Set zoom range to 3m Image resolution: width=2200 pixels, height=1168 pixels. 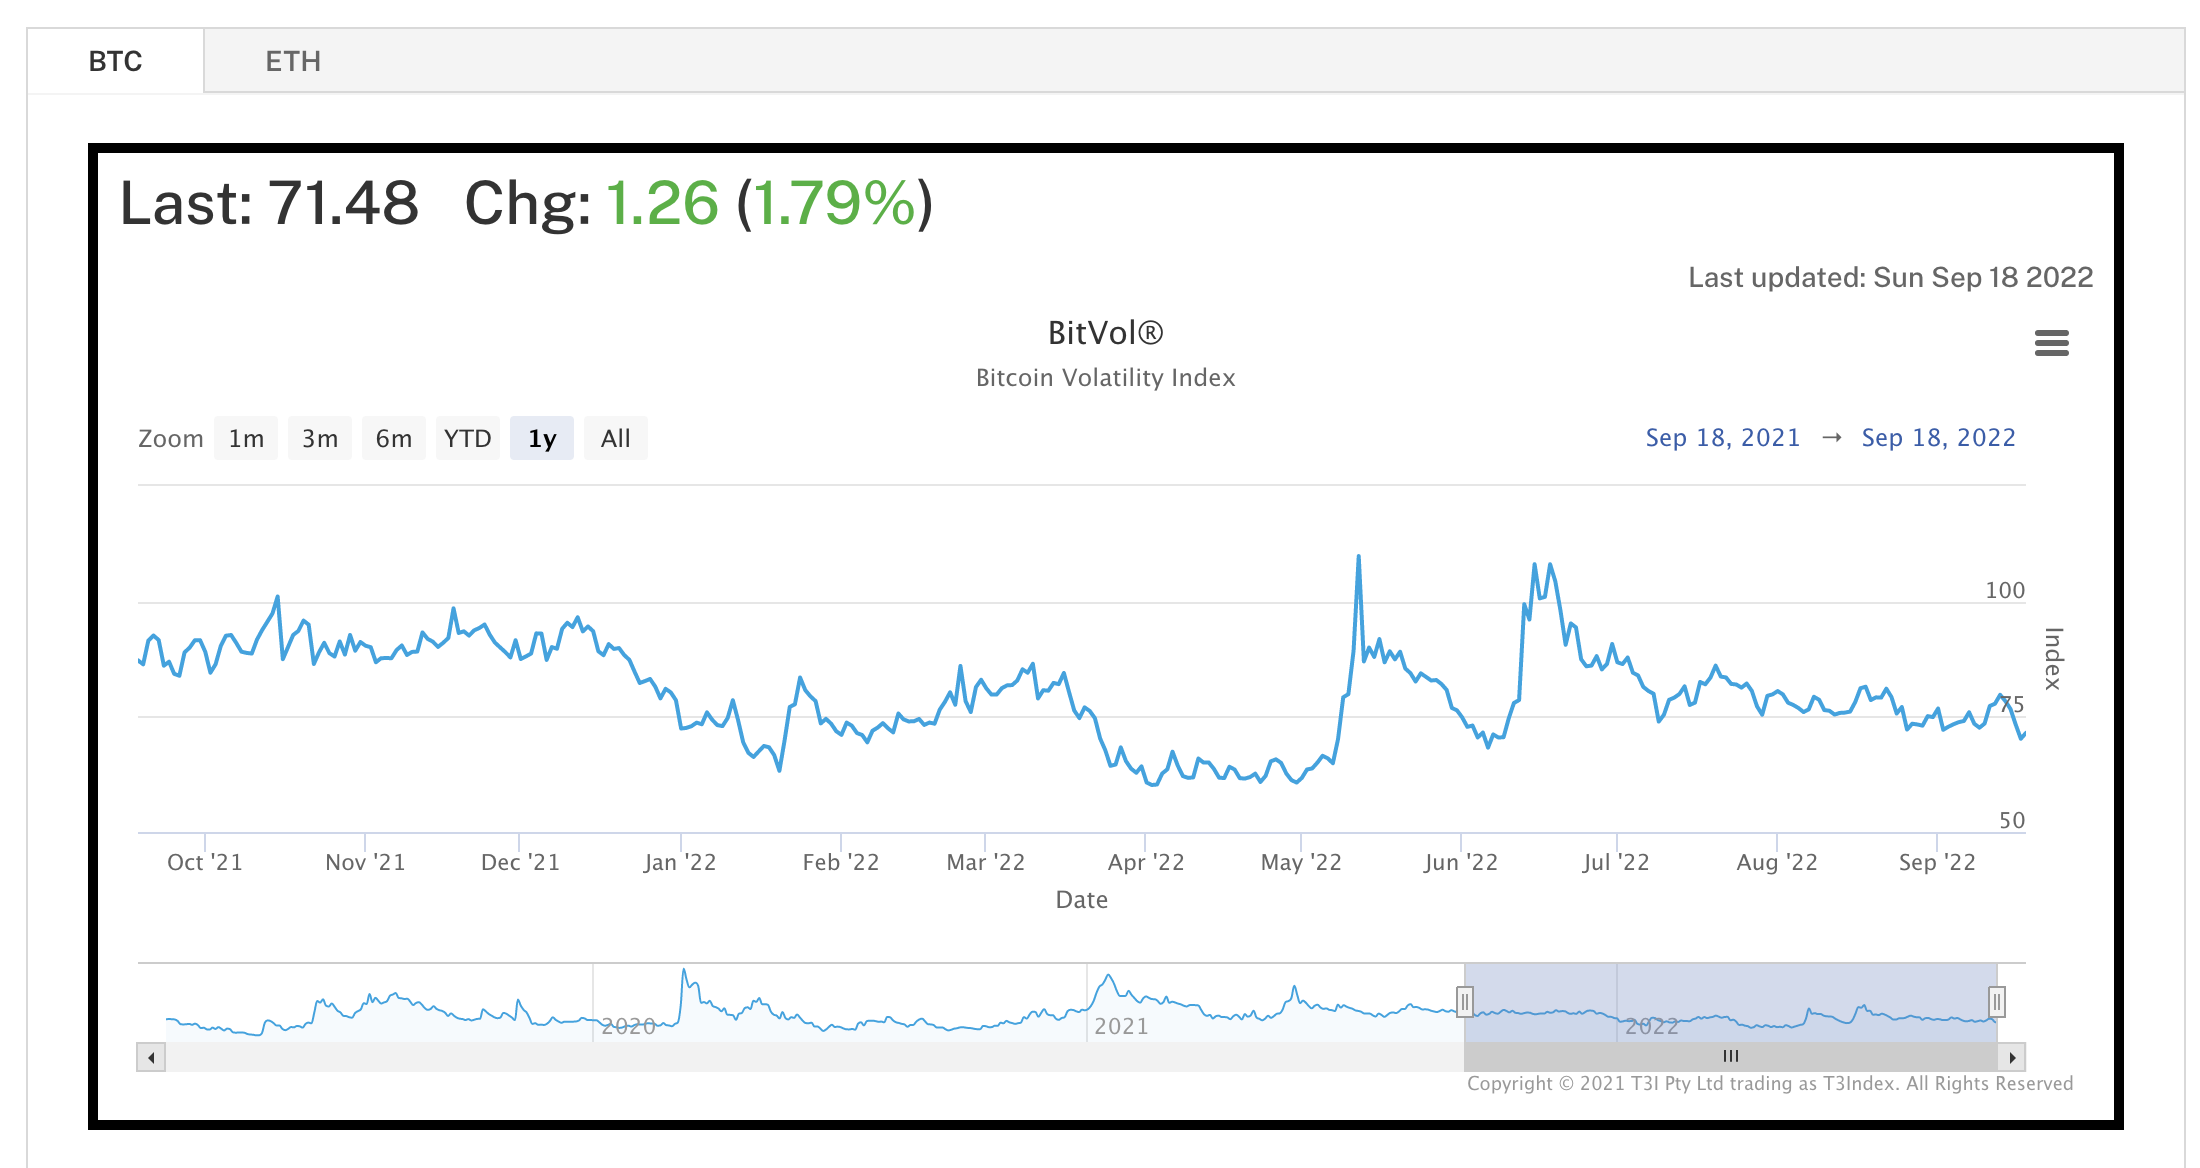tap(320, 438)
